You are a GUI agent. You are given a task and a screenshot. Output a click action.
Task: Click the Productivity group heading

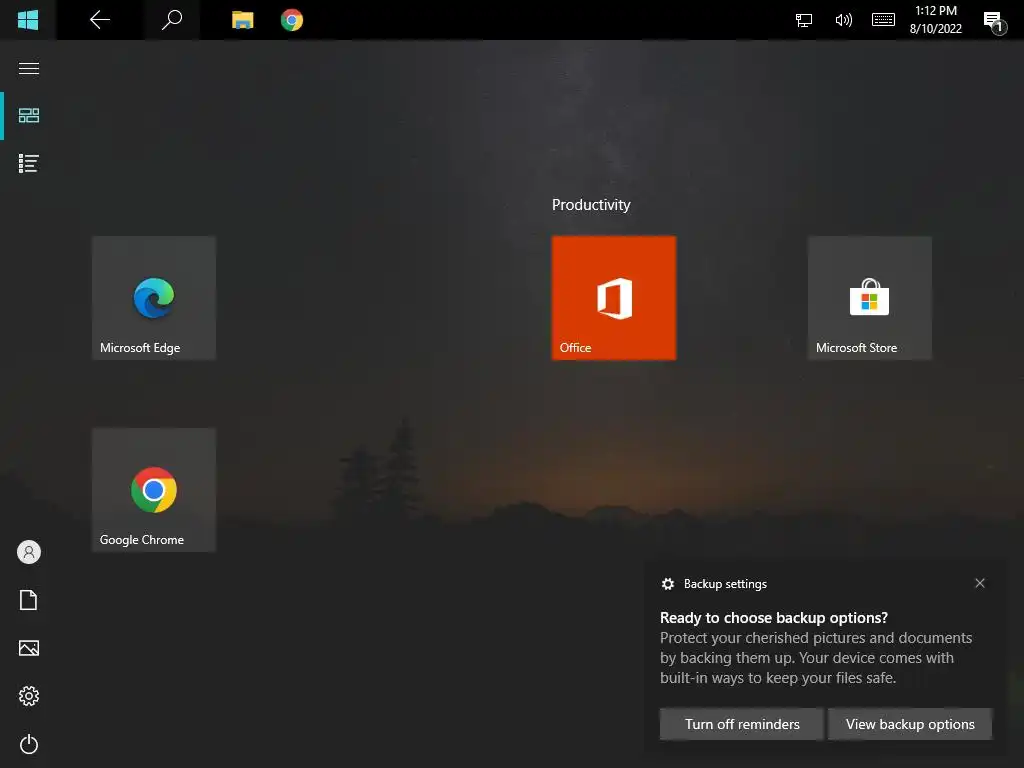pyautogui.click(x=591, y=205)
